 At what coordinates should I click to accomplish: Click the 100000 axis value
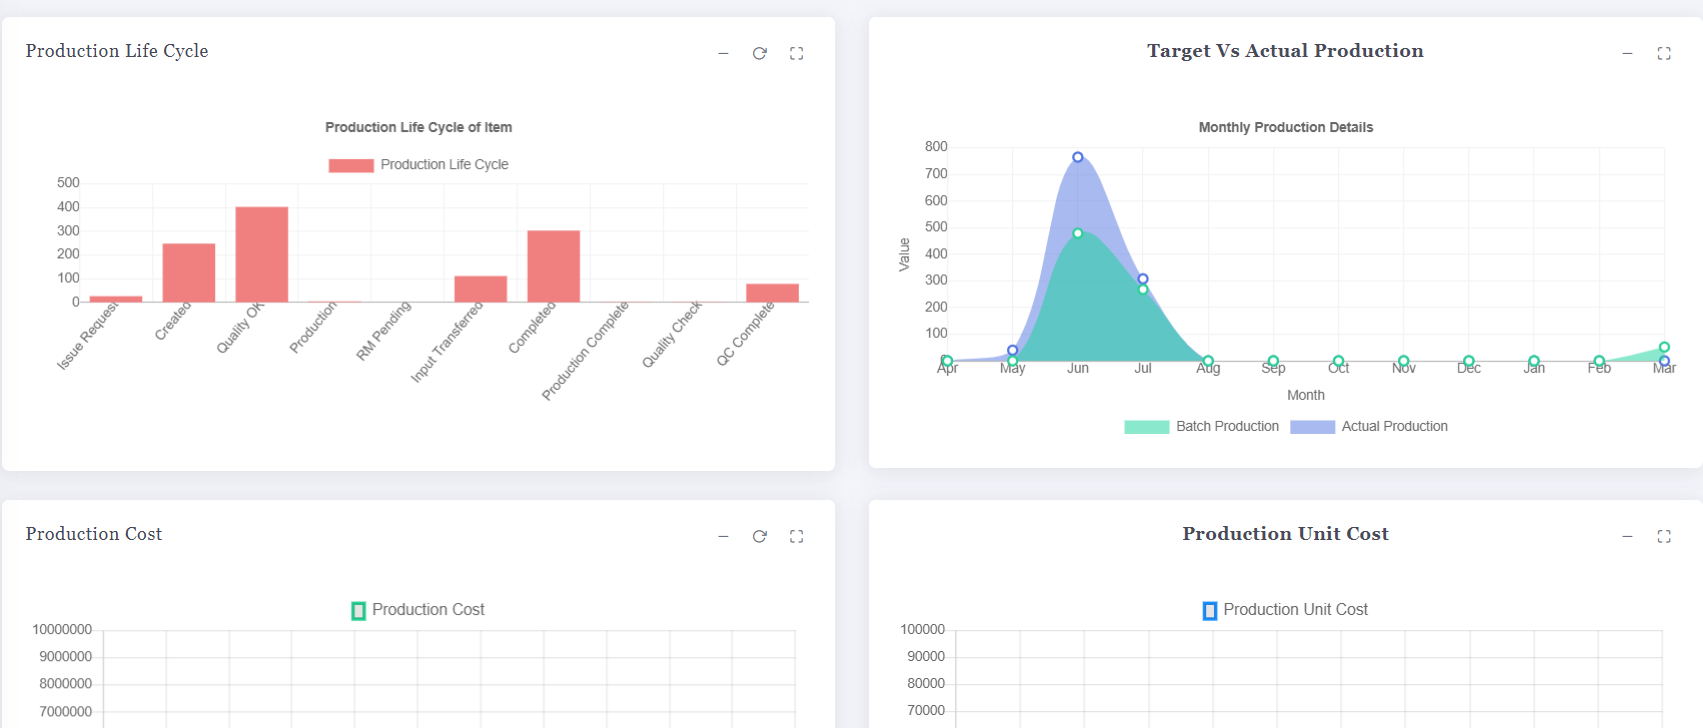point(922,630)
